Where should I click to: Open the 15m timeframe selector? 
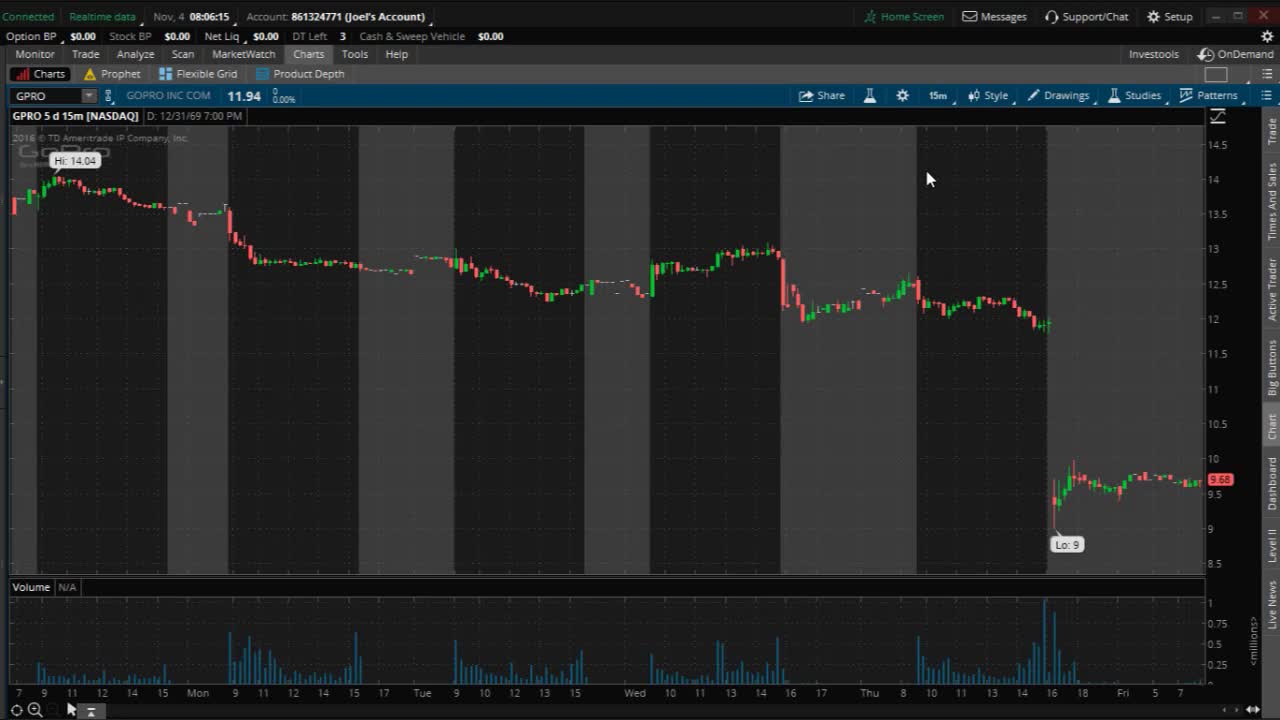pos(938,96)
